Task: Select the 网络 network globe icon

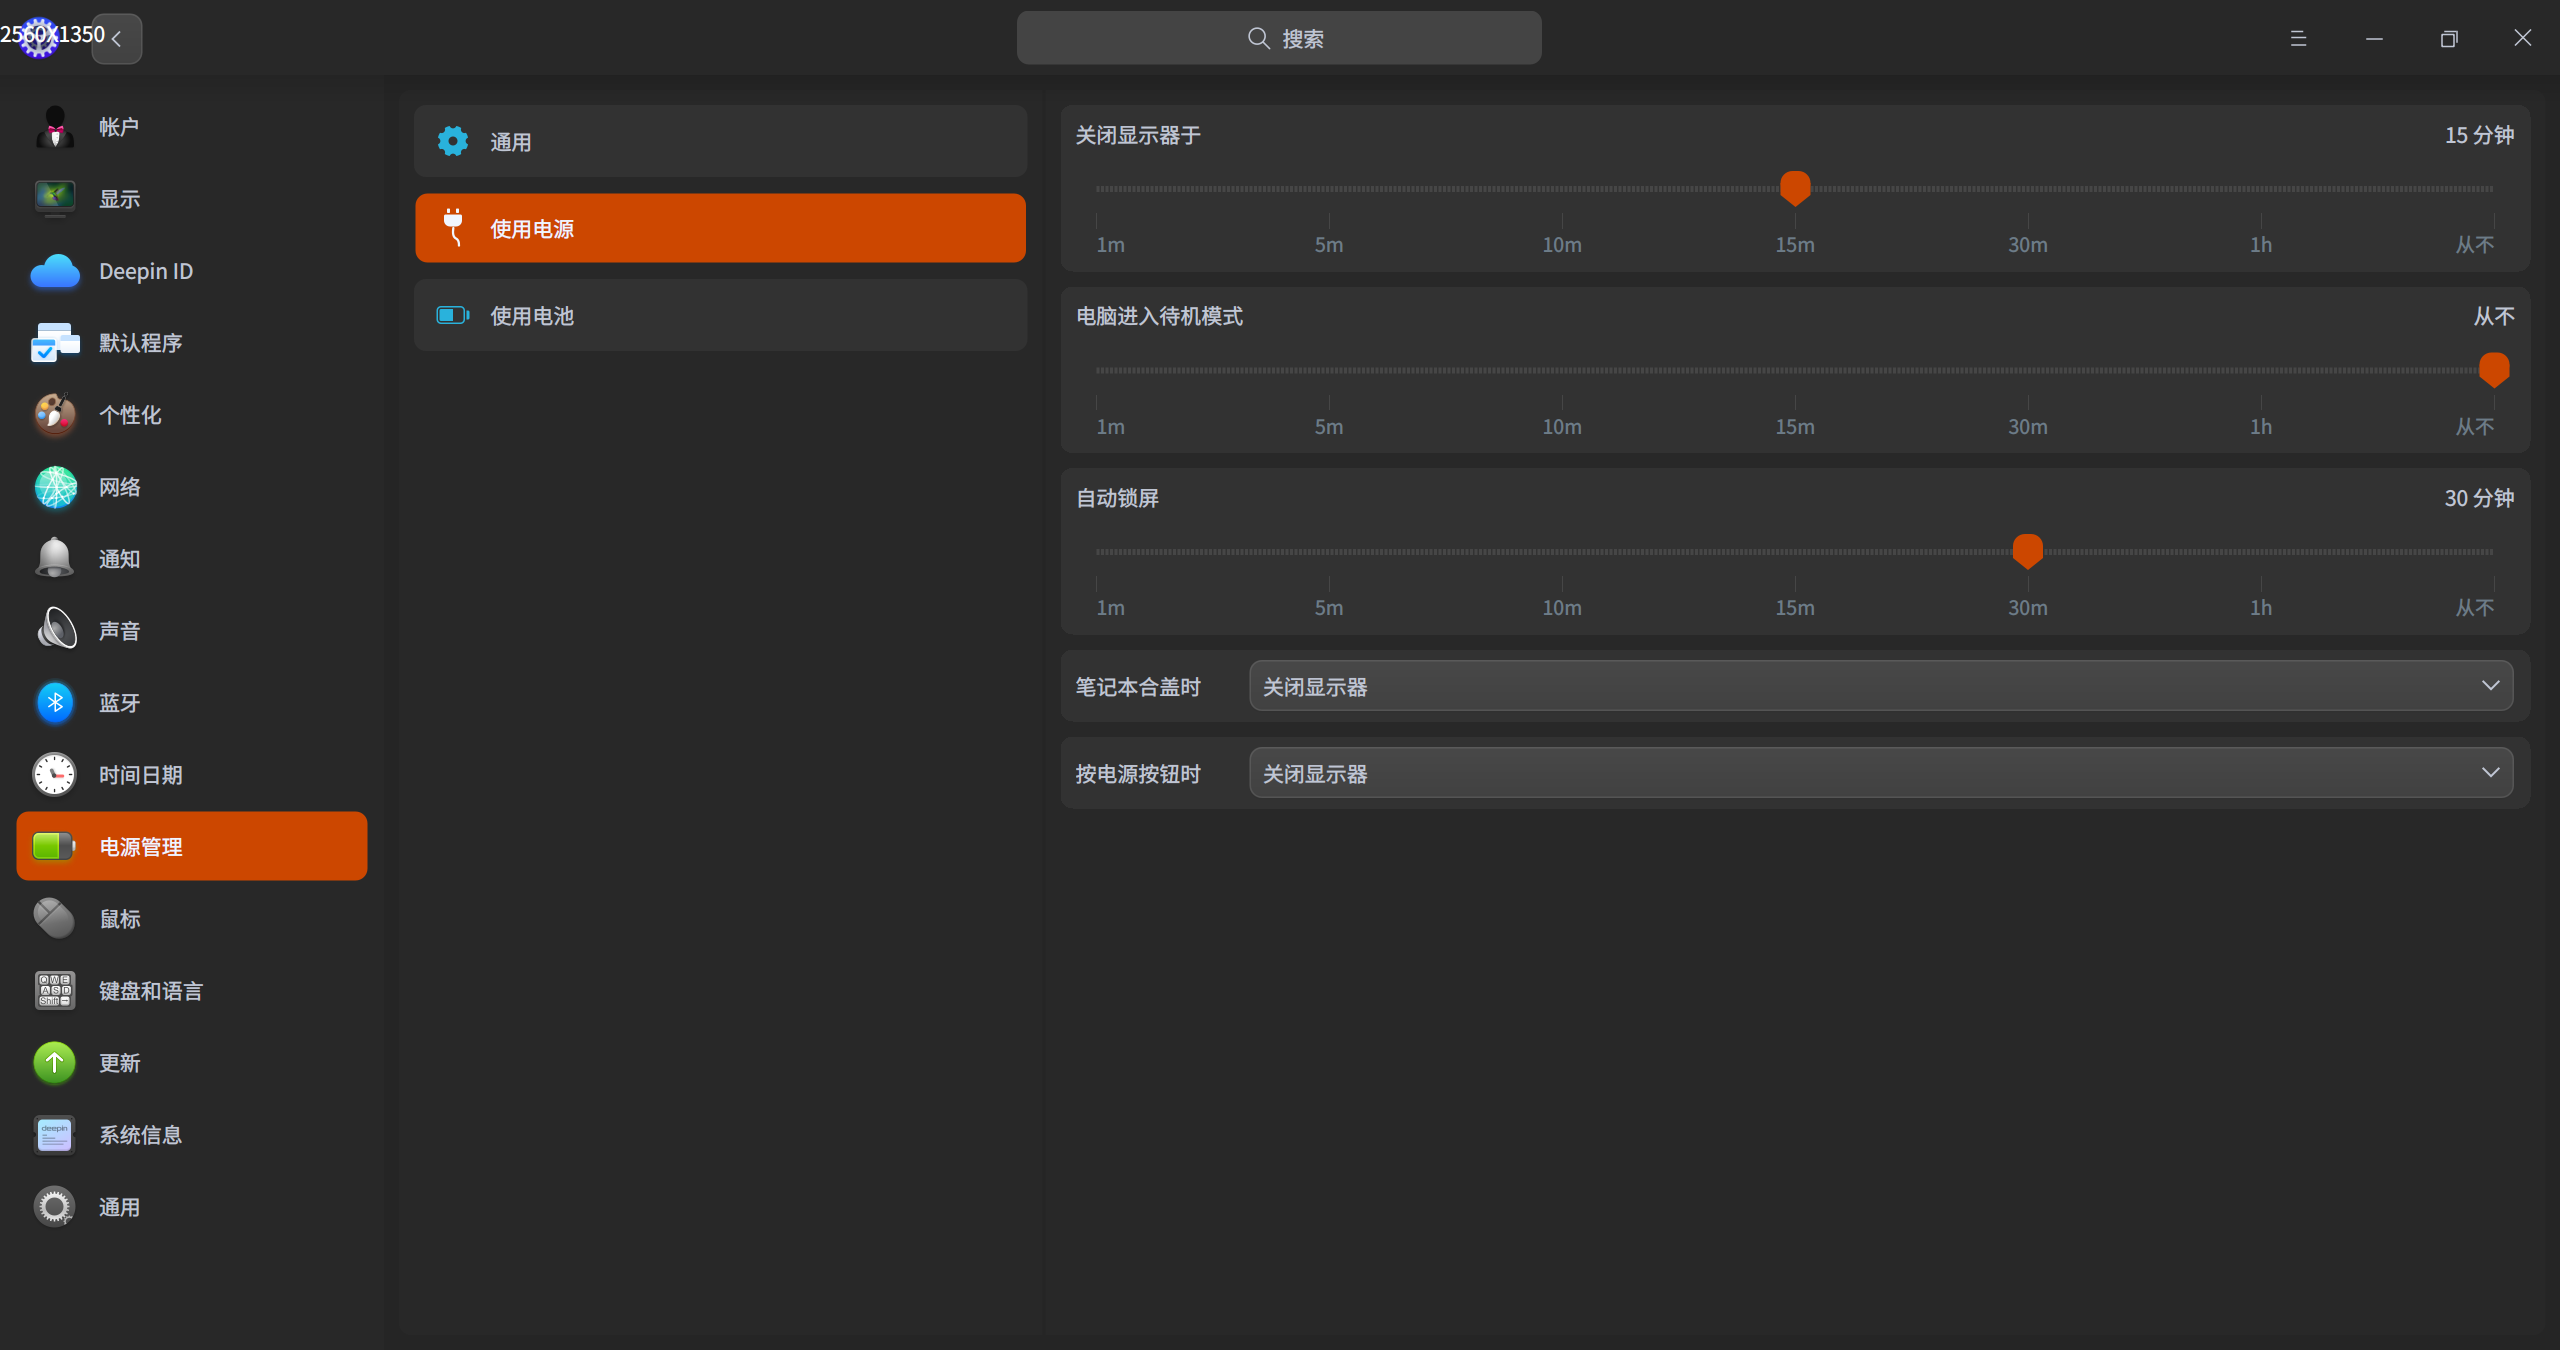Action: pyautogui.click(x=55, y=487)
